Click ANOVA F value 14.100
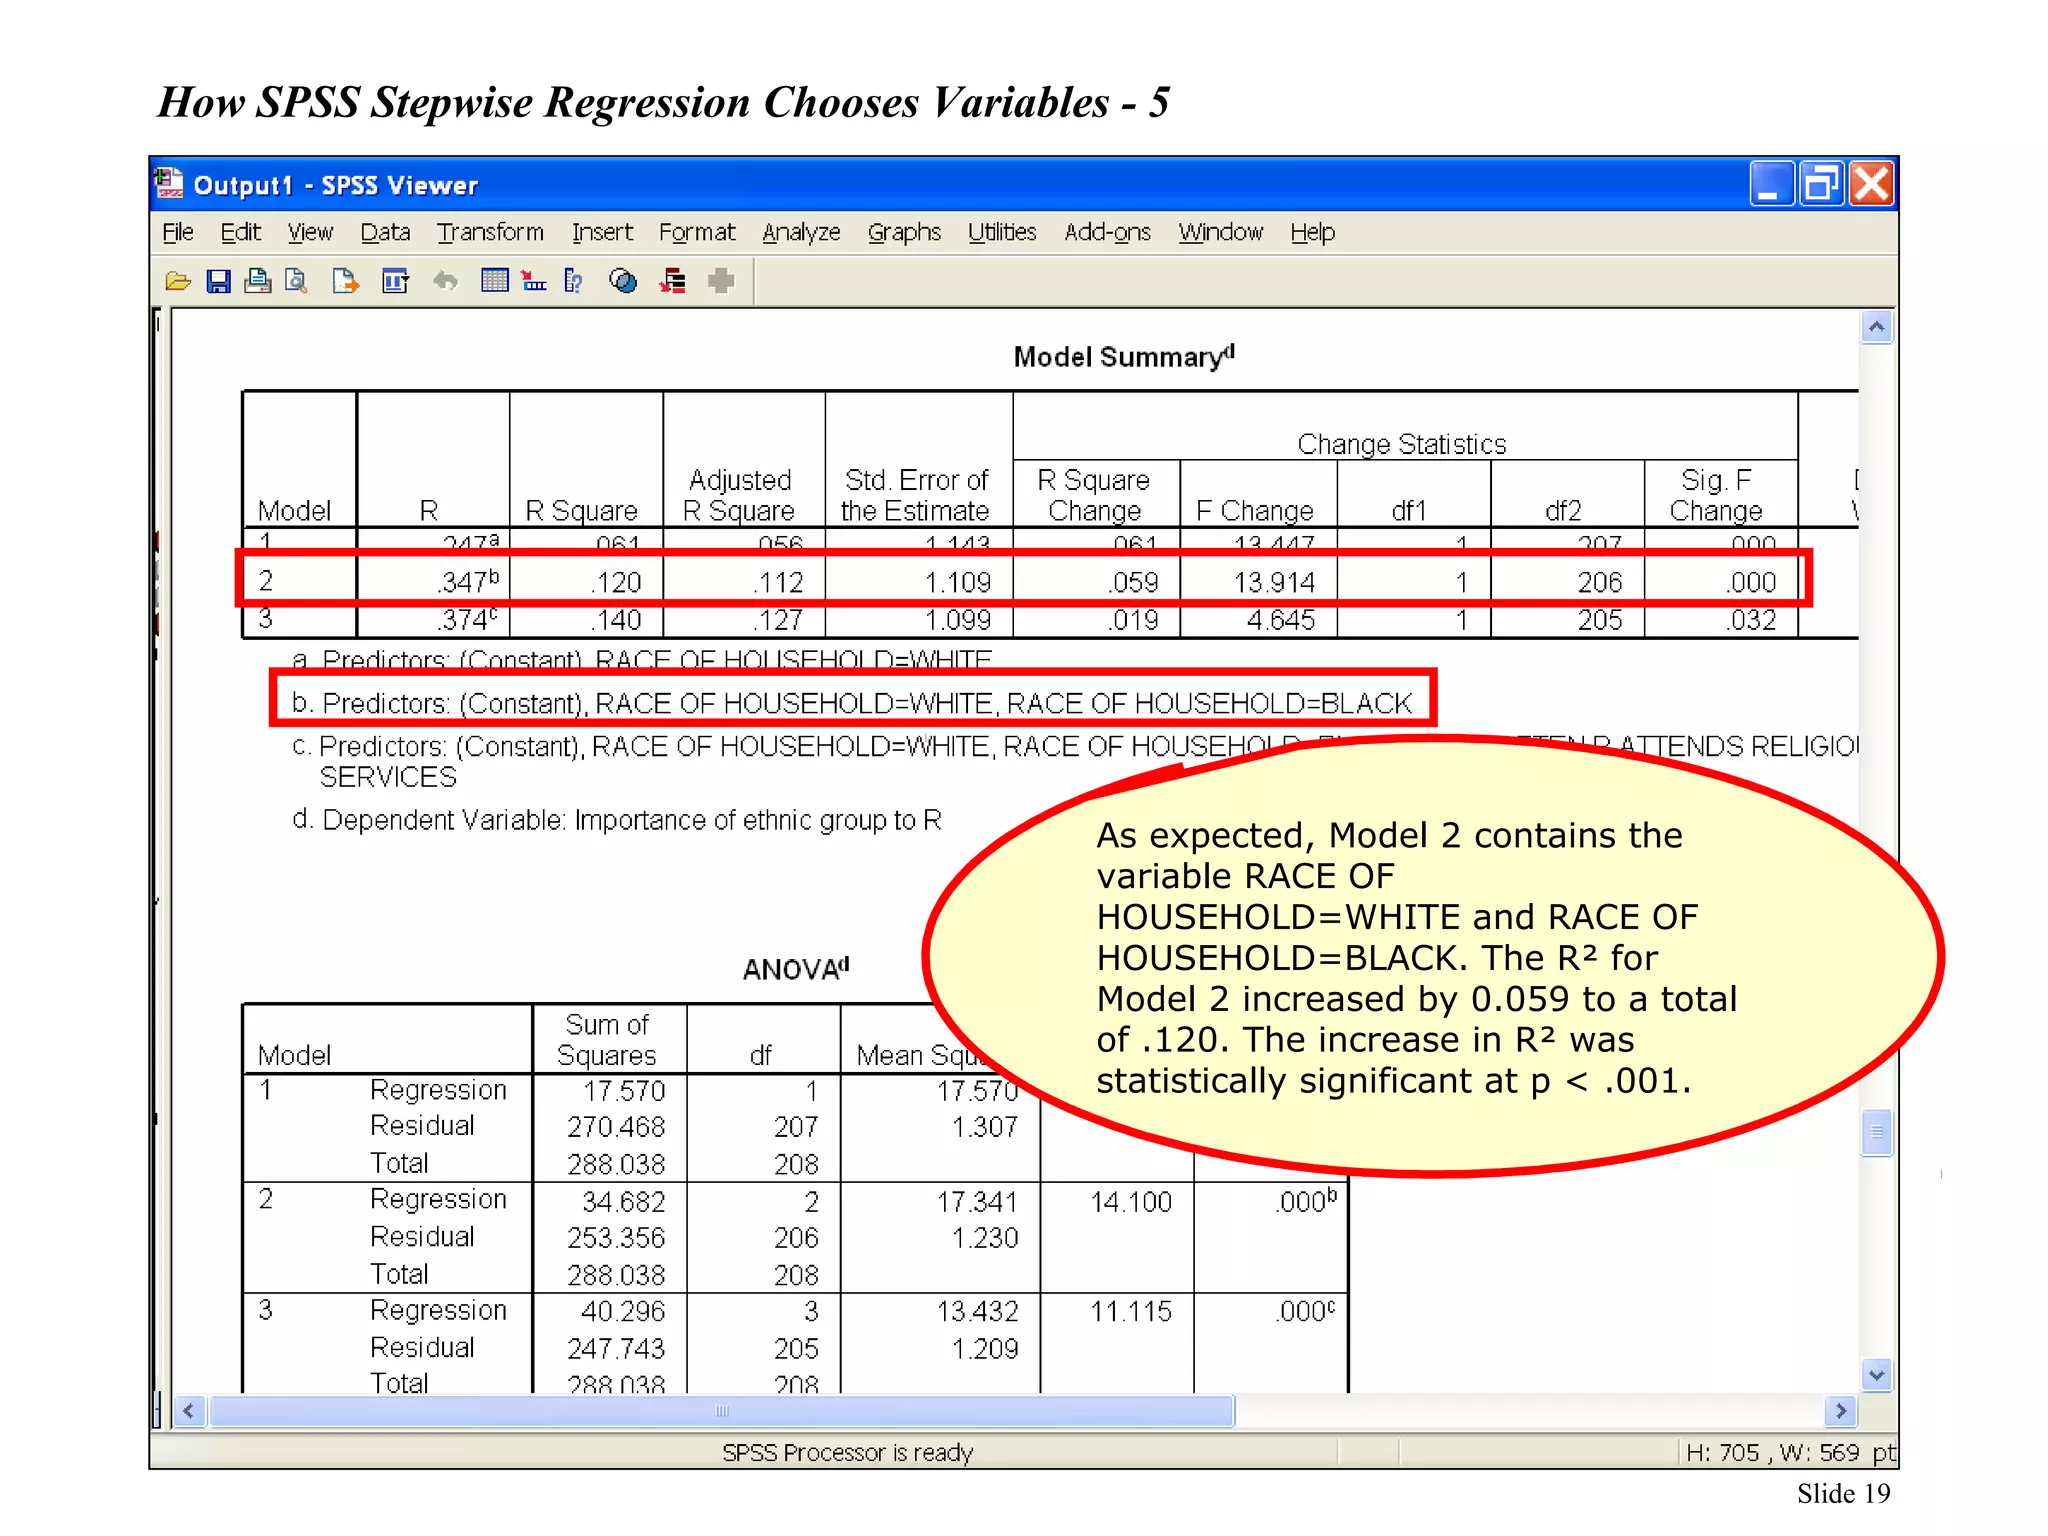The image size is (2048, 1536). 1130,1201
